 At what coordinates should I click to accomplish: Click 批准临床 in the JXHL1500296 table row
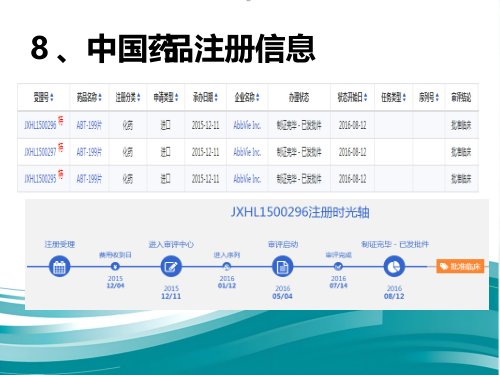point(461,125)
